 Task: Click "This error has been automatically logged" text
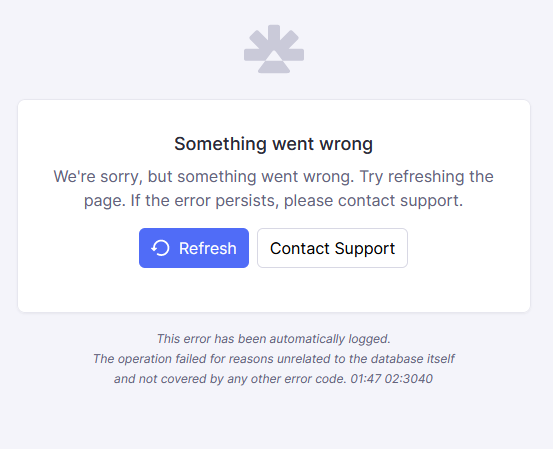tap(274, 339)
